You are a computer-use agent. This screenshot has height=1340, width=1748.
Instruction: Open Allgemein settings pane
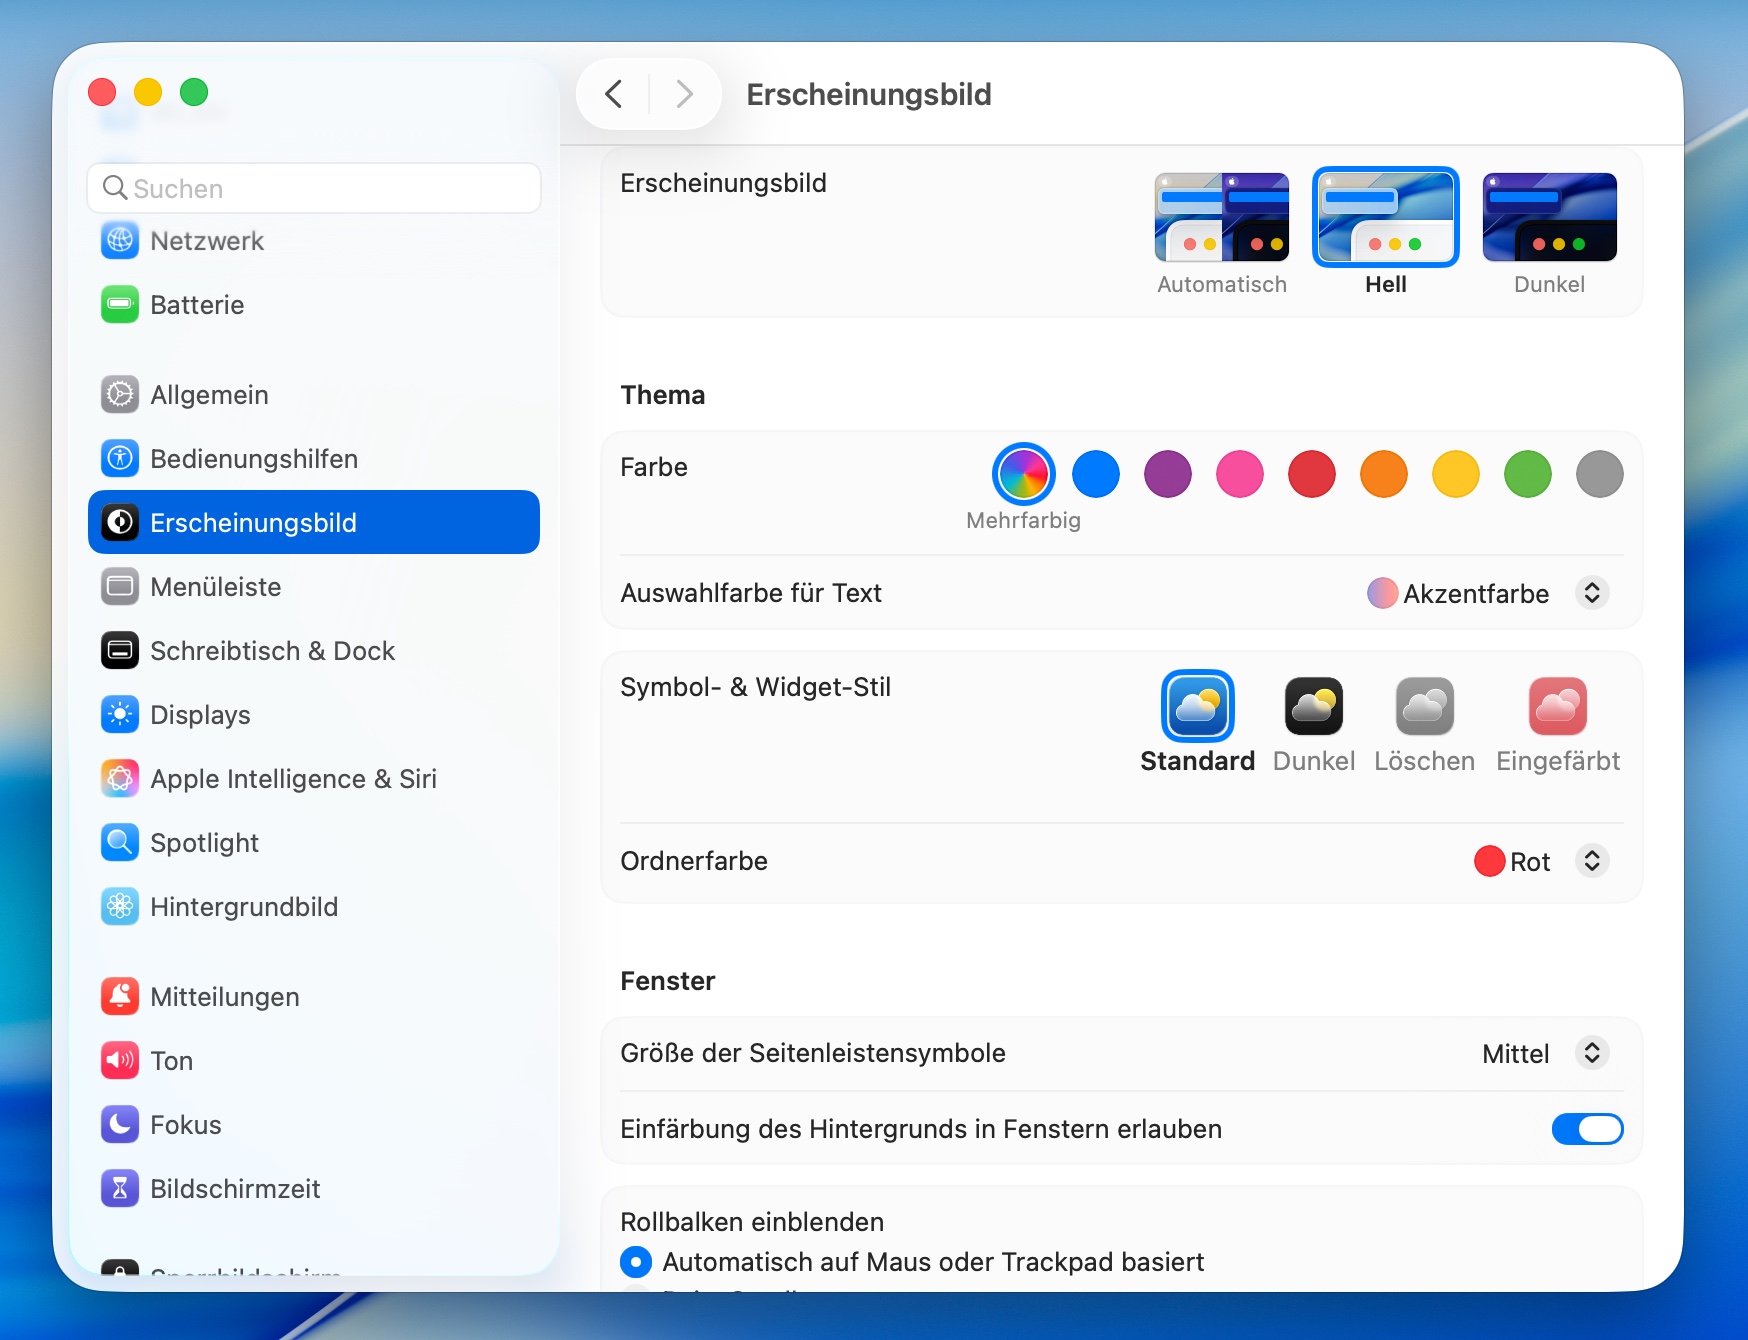[314, 395]
